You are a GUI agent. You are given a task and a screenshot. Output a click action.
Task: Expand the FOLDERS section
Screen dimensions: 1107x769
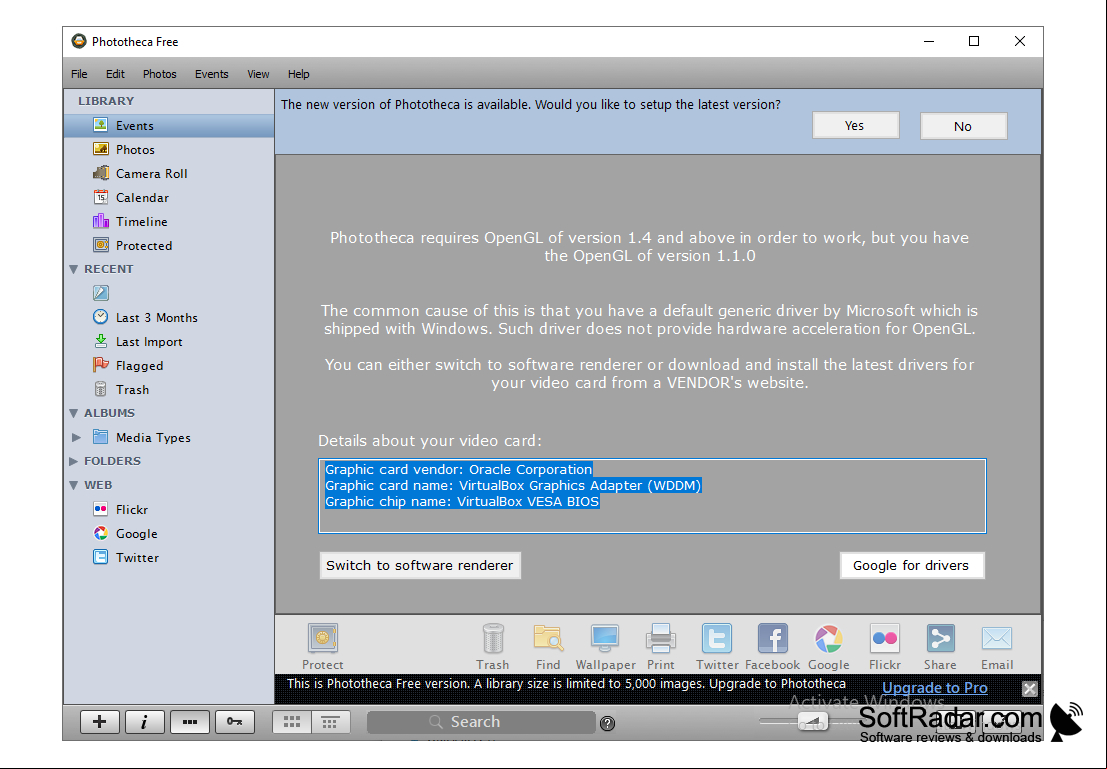click(73, 461)
